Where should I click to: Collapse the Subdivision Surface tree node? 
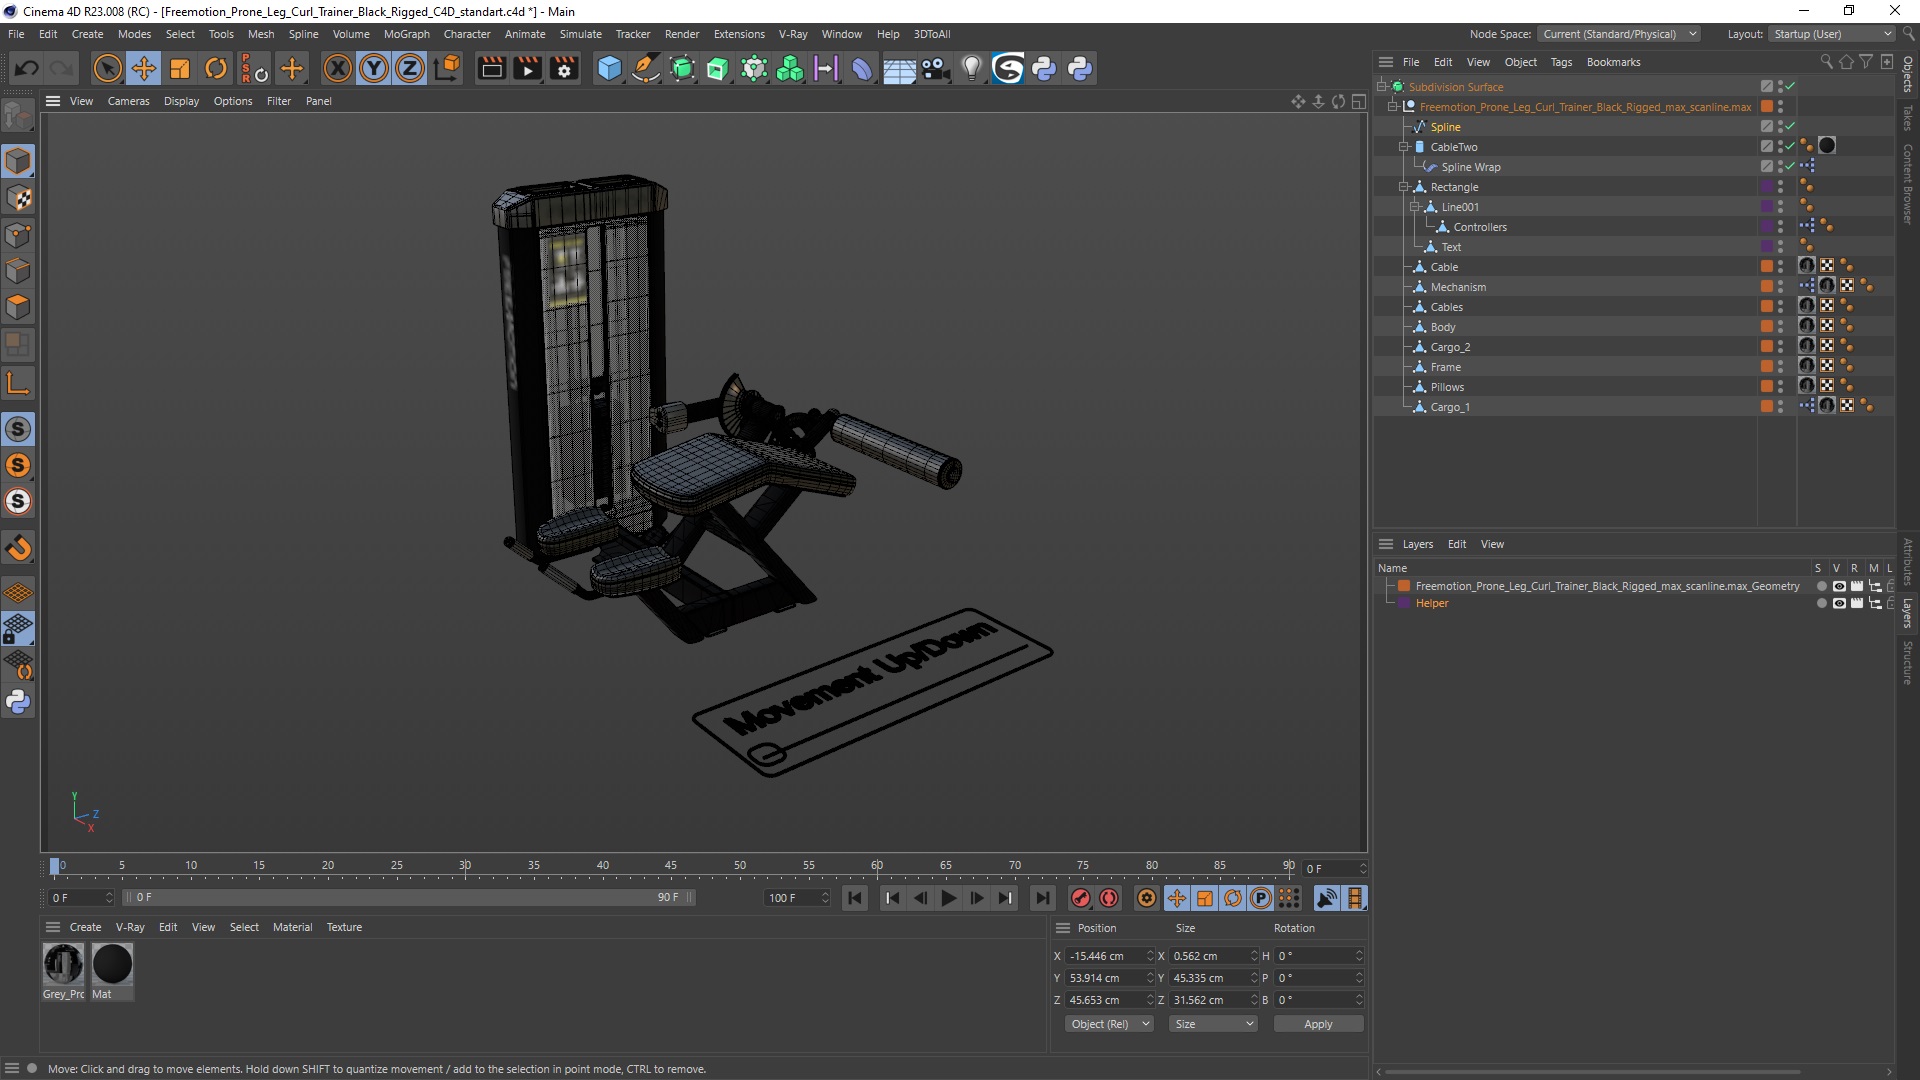tap(1381, 87)
